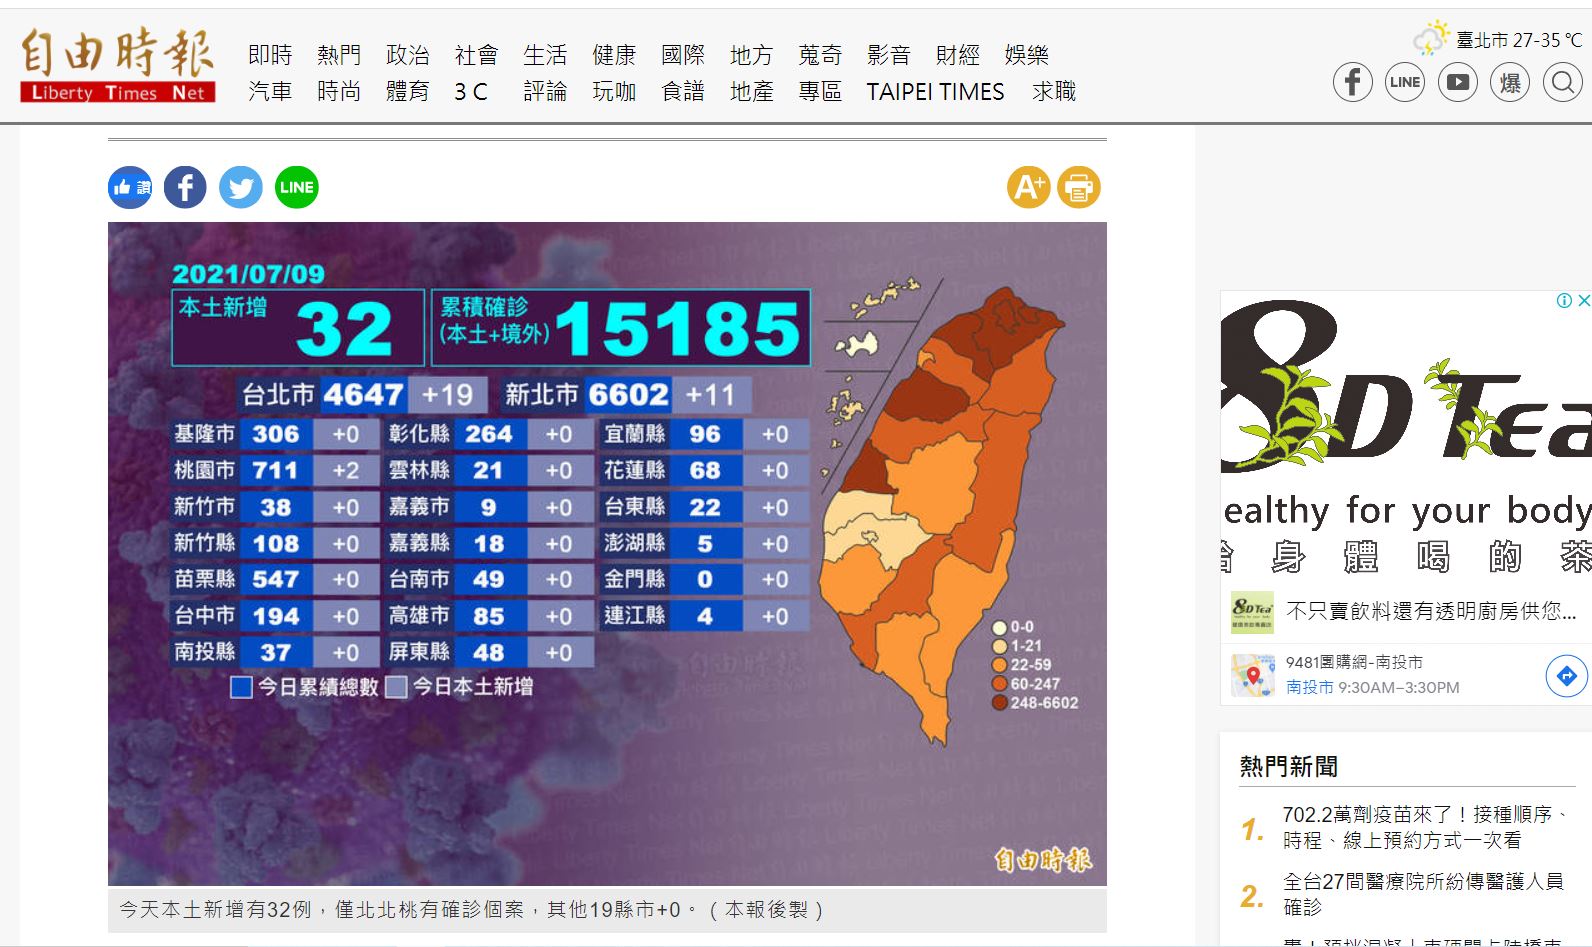Go to 3C section
Viewport: 1592px width, 947px height.
click(x=471, y=92)
